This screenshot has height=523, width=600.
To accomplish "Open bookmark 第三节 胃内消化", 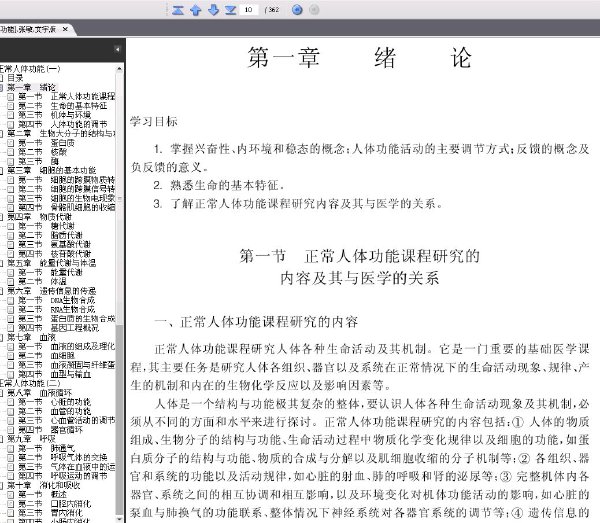I will 50,513.
